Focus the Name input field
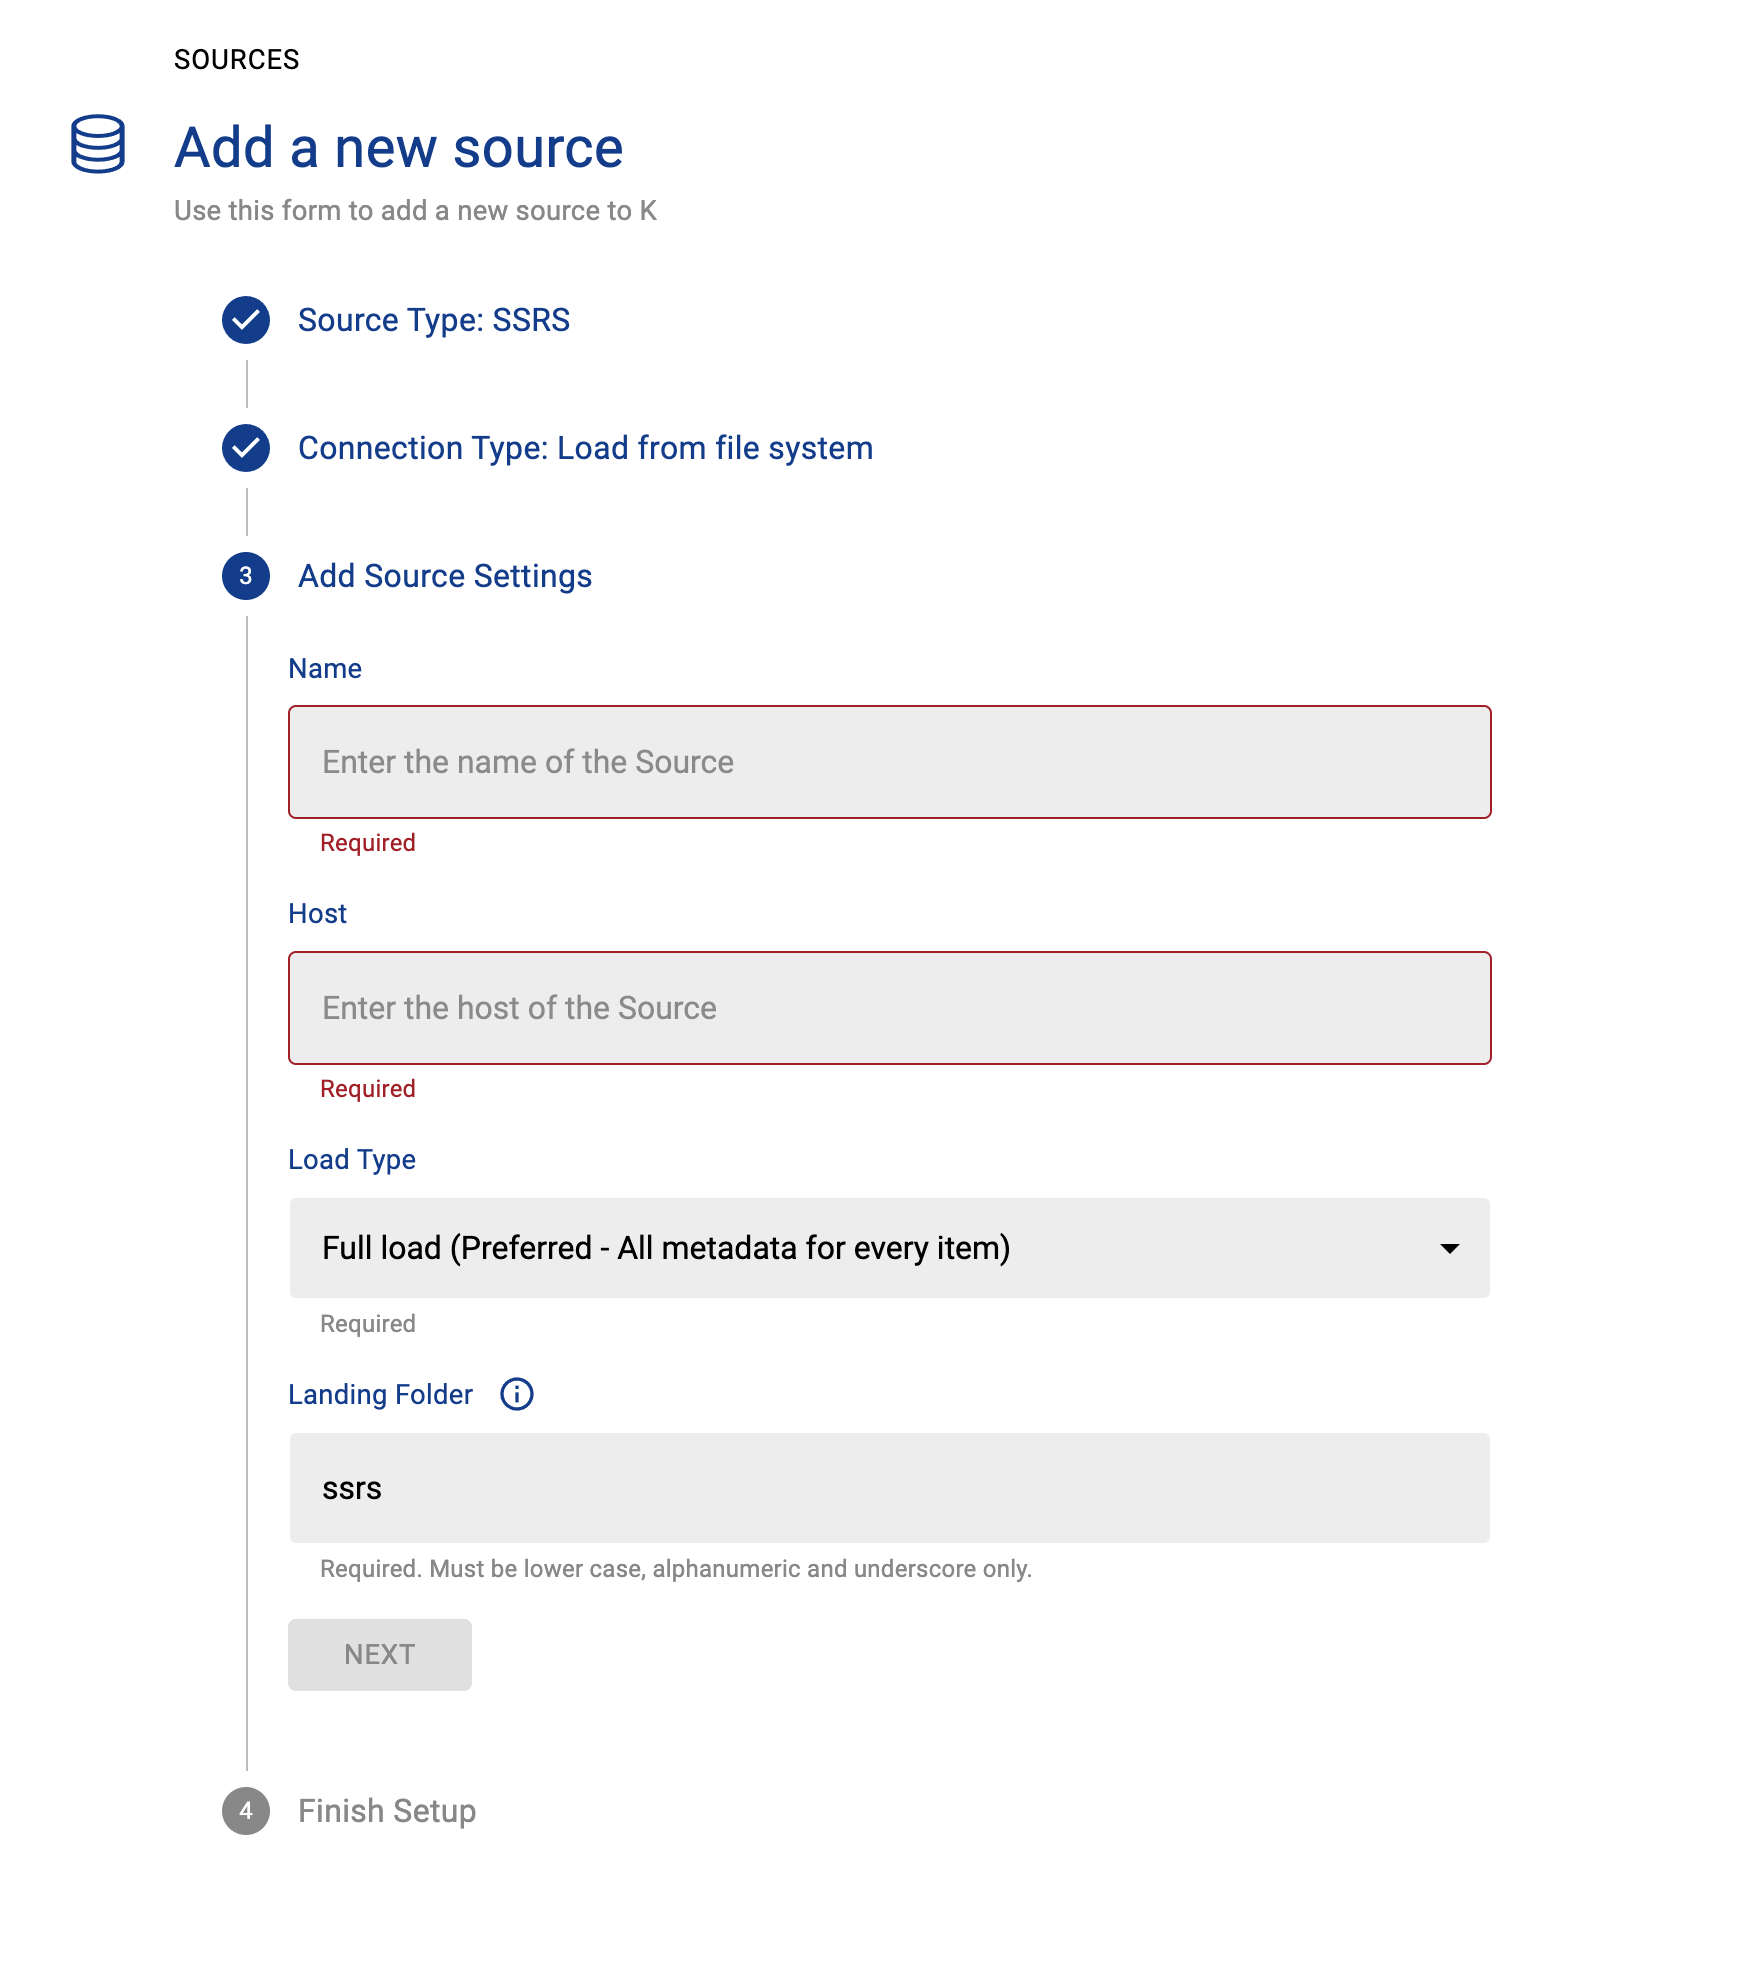This screenshot has height=1966, width=1748. (889, 762)
